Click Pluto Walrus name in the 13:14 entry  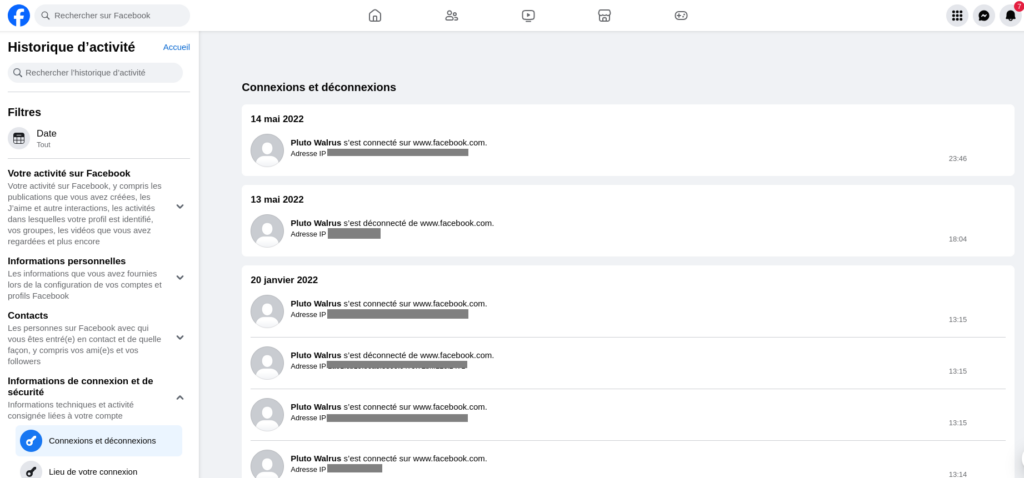coord(316,458)
